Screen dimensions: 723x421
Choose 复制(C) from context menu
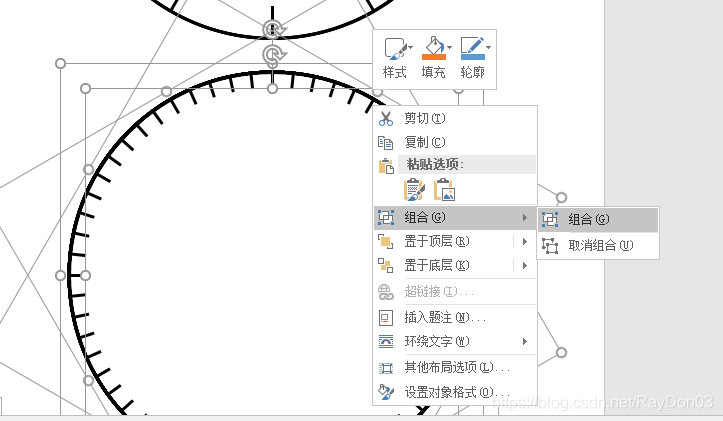[455, 142]
